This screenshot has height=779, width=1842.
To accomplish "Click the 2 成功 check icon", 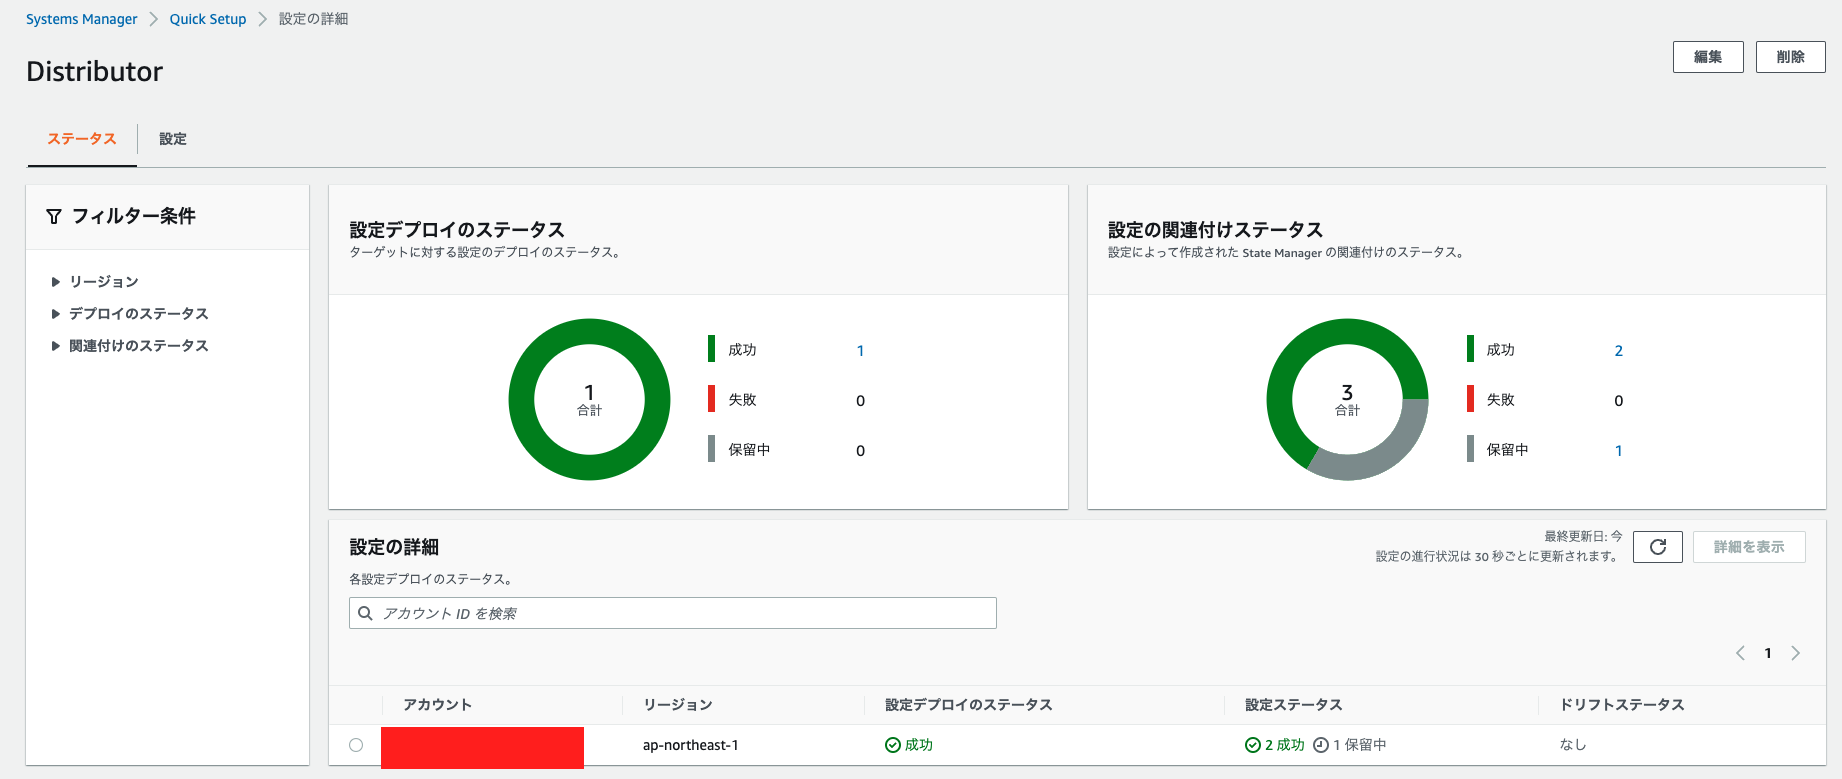I will coord(1252,745).
